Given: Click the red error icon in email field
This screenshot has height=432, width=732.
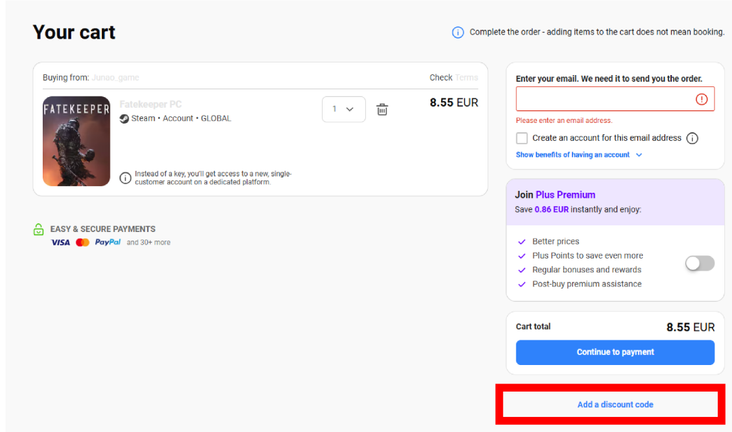Looking at the screenshot, I should click(701, 99).
